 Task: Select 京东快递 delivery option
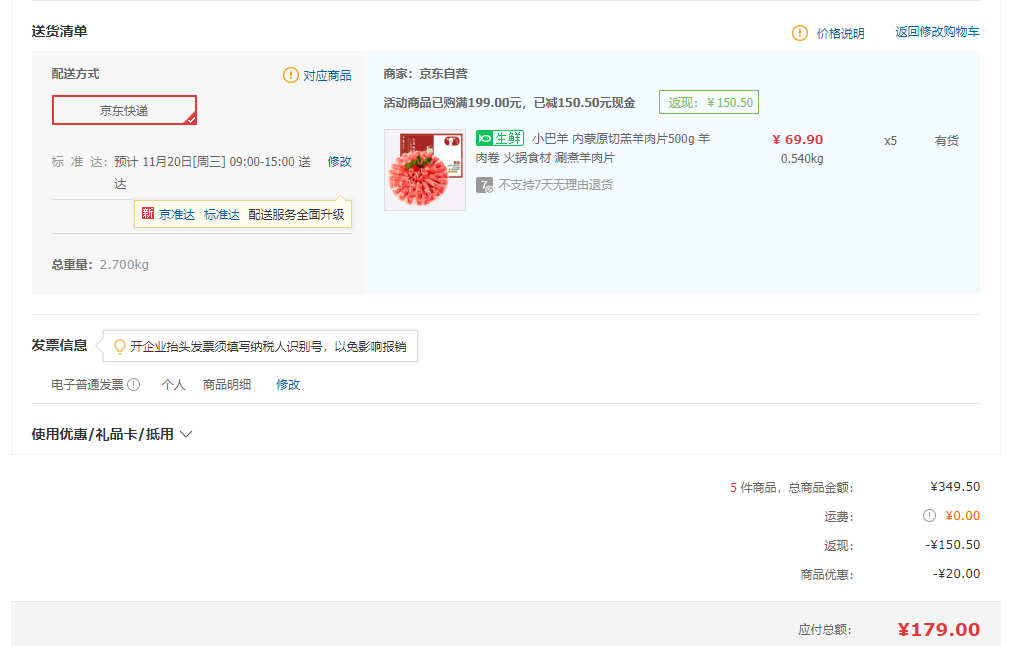125,110
